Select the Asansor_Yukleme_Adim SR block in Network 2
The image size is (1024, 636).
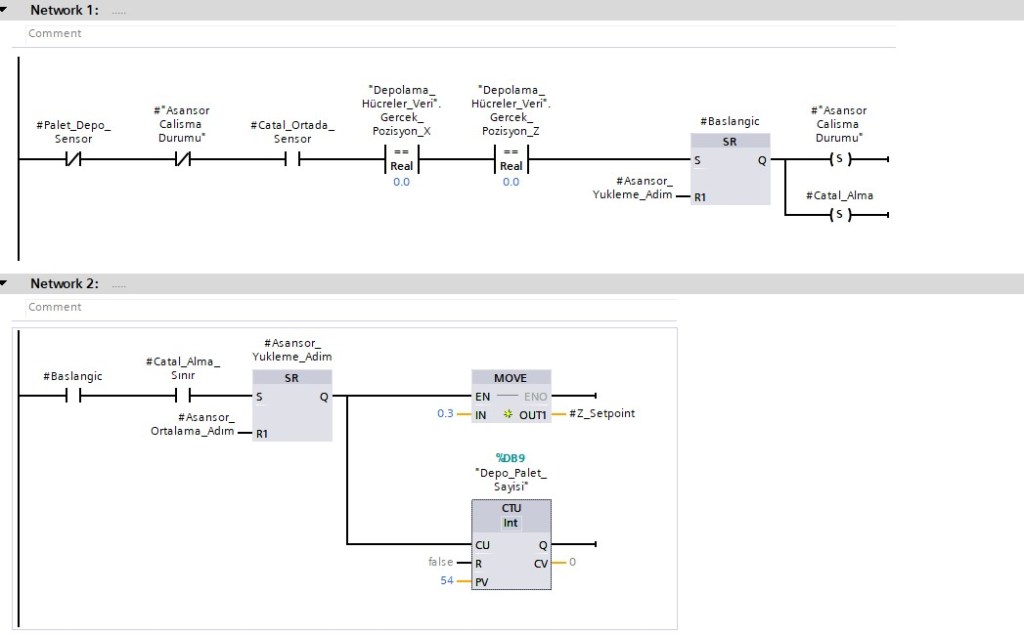point(292,405)
